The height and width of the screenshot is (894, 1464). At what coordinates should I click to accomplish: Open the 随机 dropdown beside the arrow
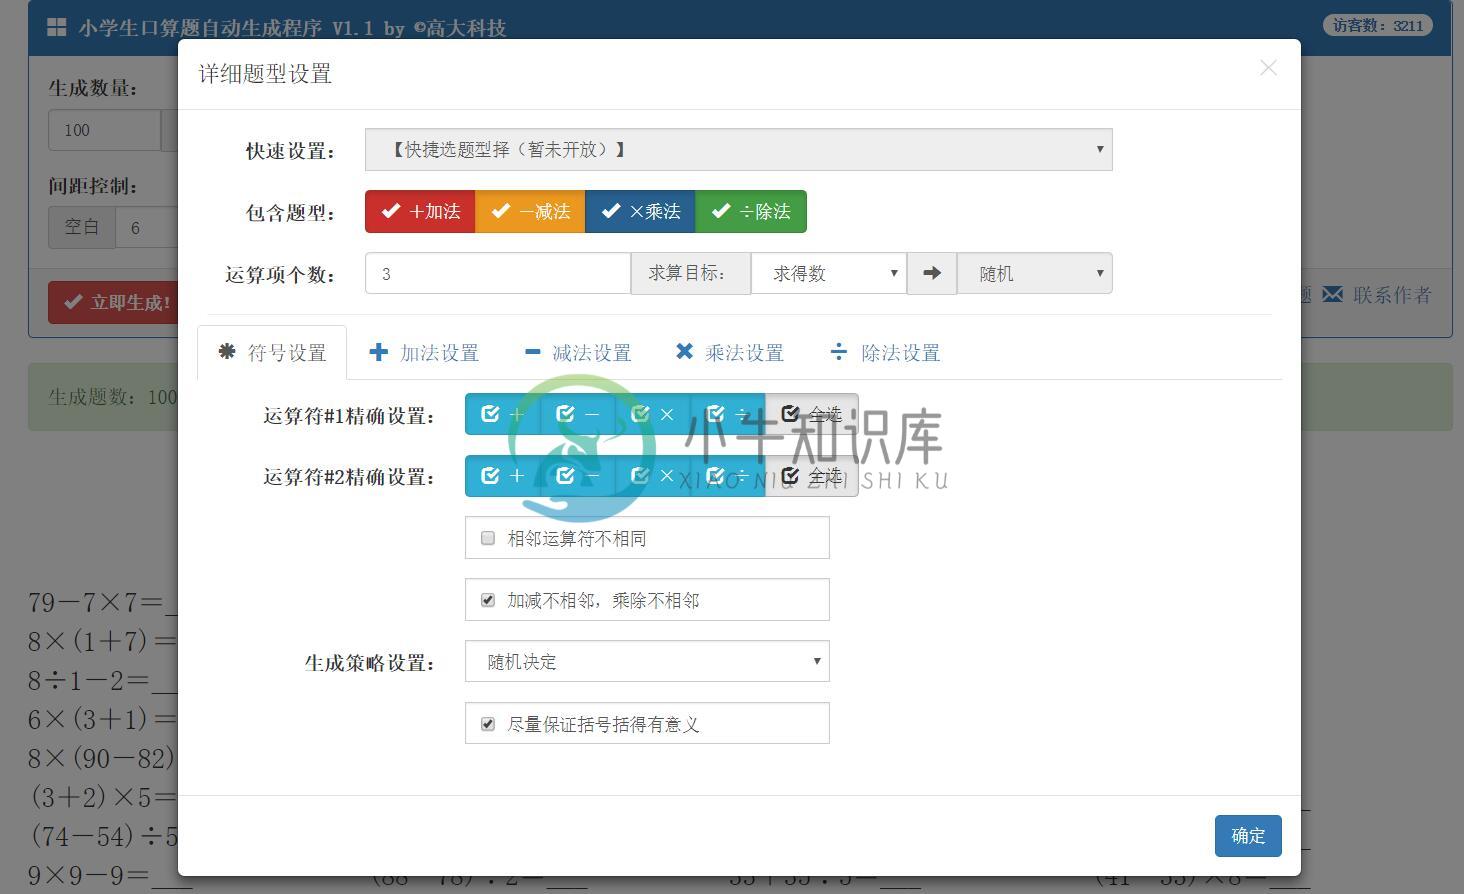tap(1035, 274)
